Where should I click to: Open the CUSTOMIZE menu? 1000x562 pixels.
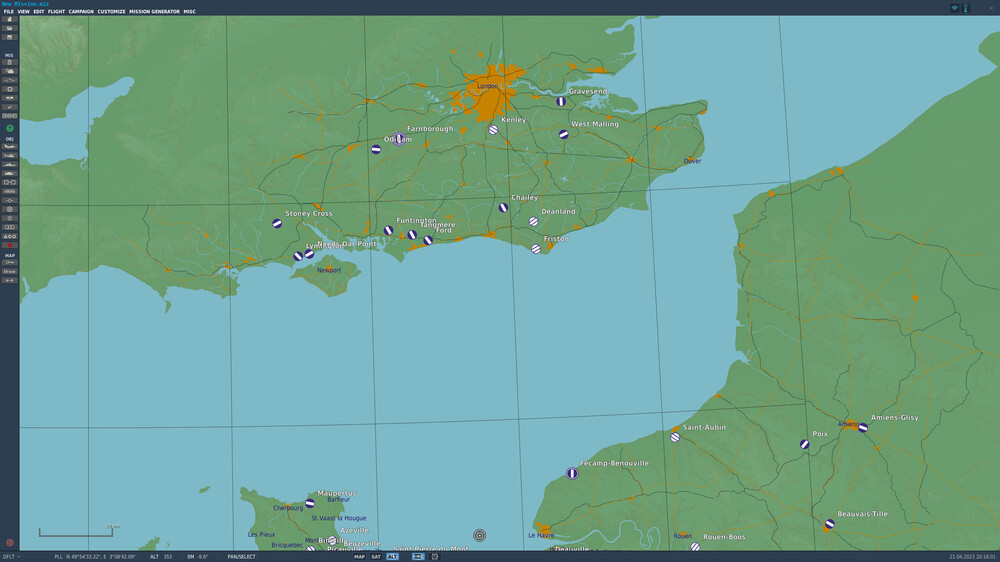tap(111, 12)
